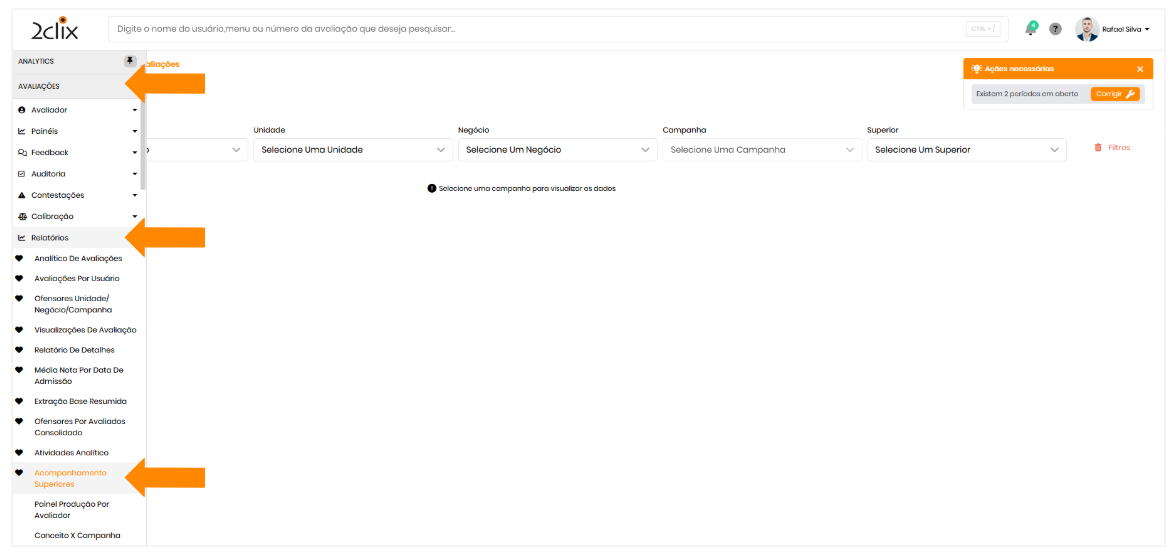Click the help question mark icon
Screen dimensions: 1172x559
pyautogui.click(x=1055, y=29)
